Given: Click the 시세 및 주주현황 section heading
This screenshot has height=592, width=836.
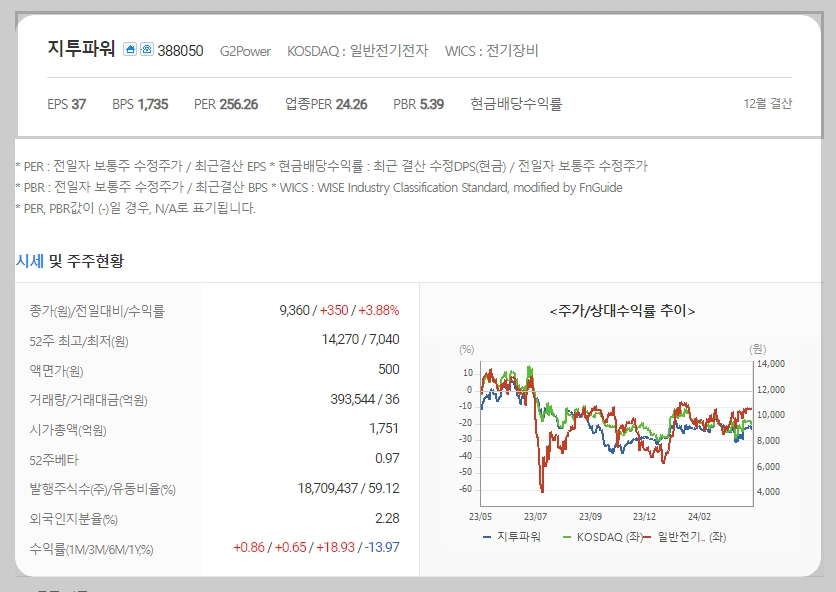Looking at the screenshot, I should pyautogui.click(x=69, y=261).
